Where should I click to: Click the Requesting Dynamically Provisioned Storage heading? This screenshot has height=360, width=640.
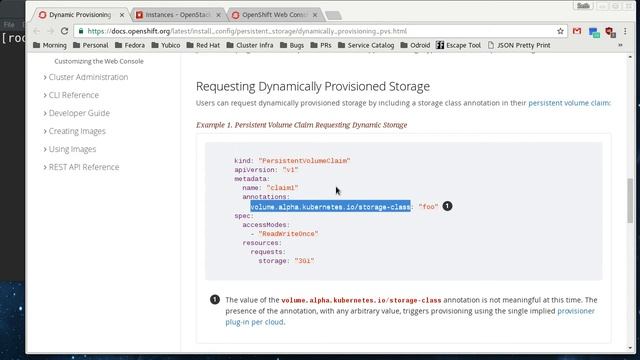(x=313, y=87)
